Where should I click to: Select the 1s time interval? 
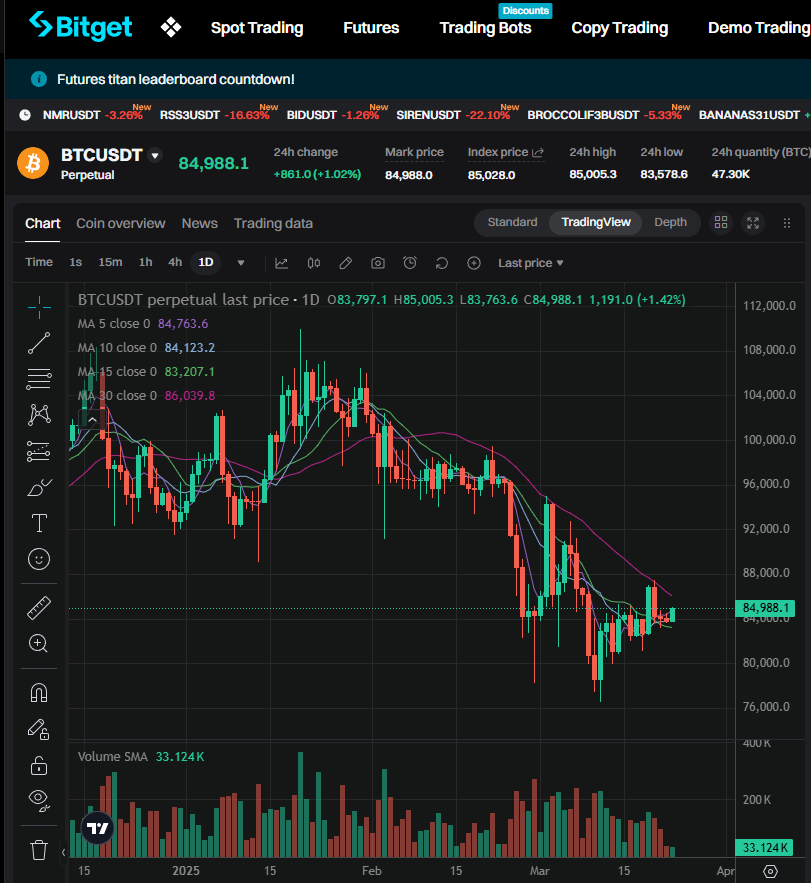(x=75, y=262)
